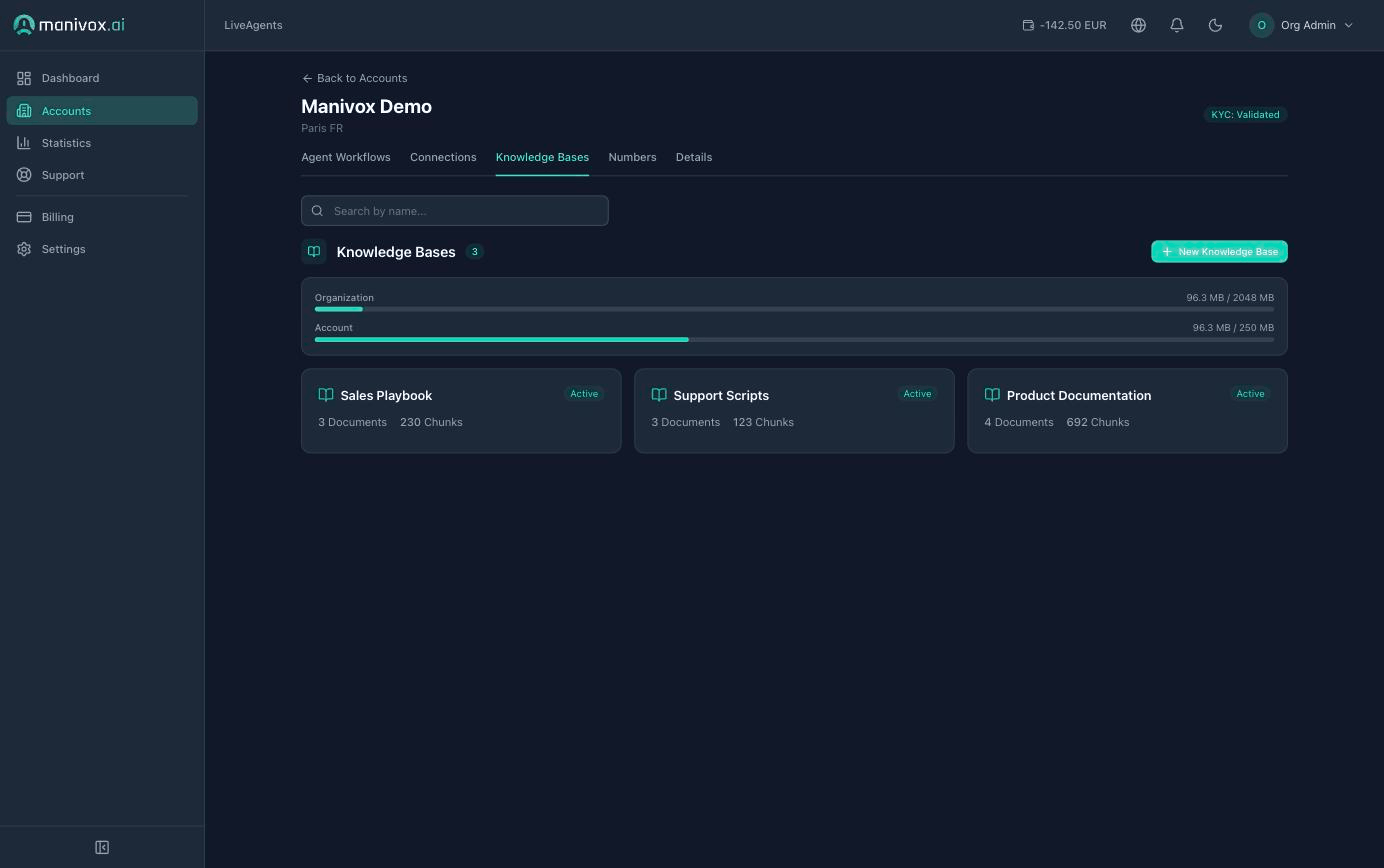Select Accounts in the sidebar

(102, 111)
